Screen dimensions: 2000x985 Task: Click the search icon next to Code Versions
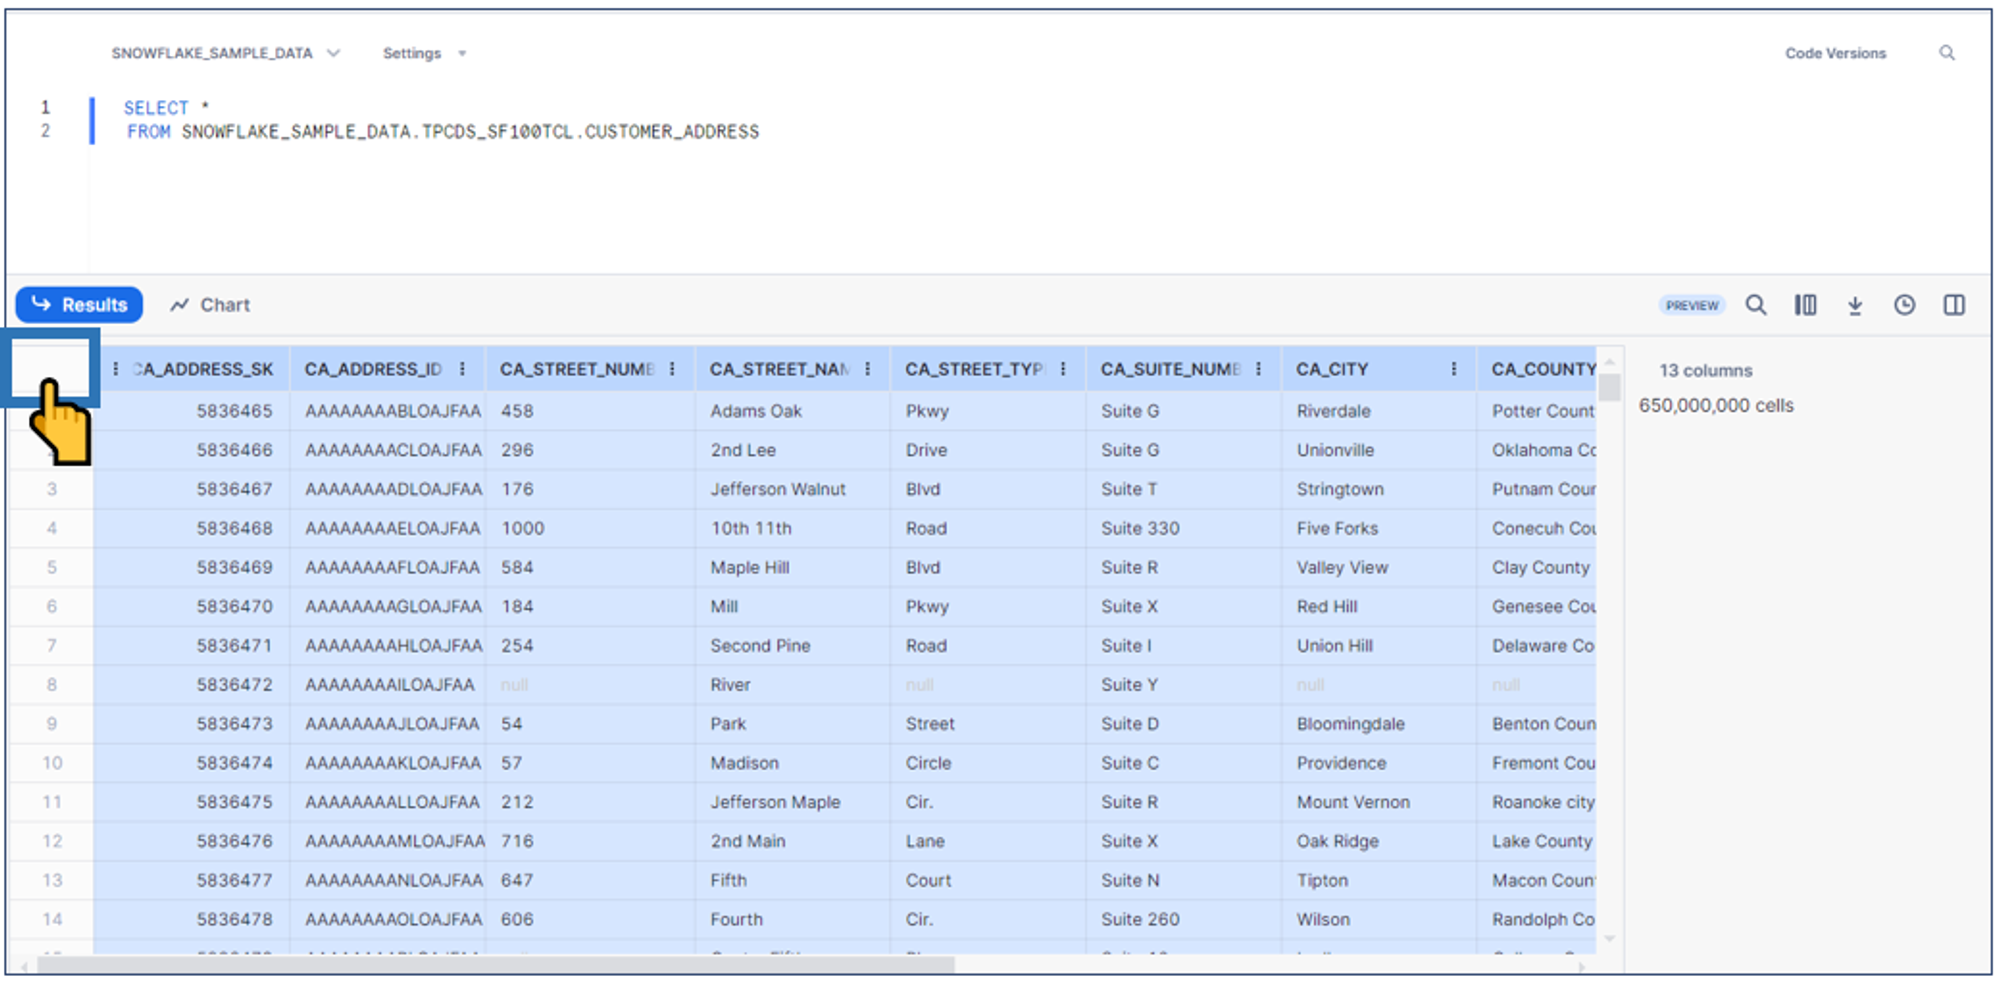tap(1946, 53)
